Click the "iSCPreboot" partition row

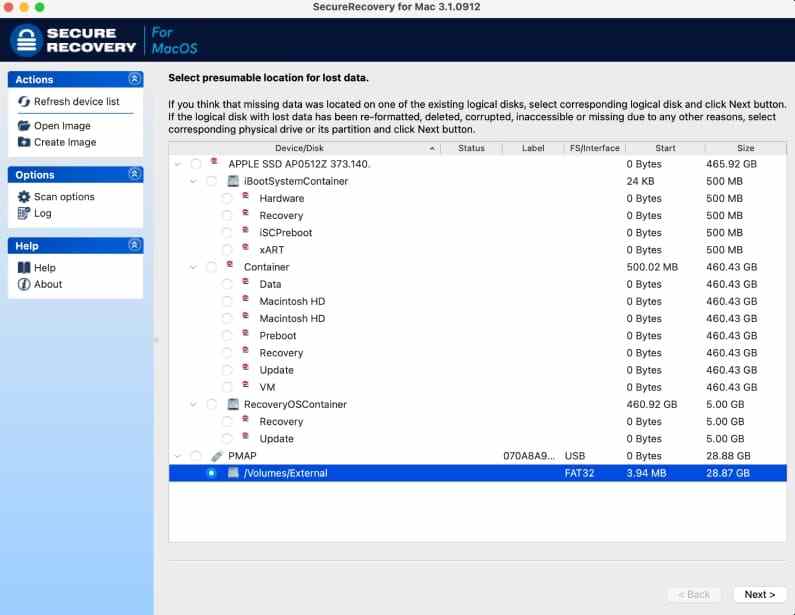click(x=478, y=233)
